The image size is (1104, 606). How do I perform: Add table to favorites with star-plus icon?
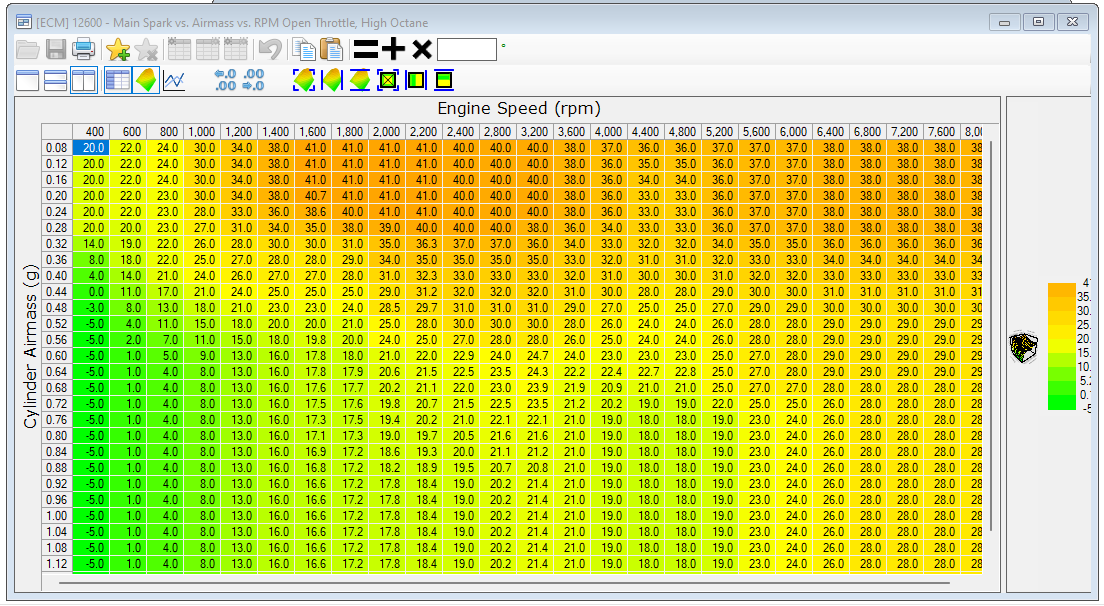pos(118,49)
